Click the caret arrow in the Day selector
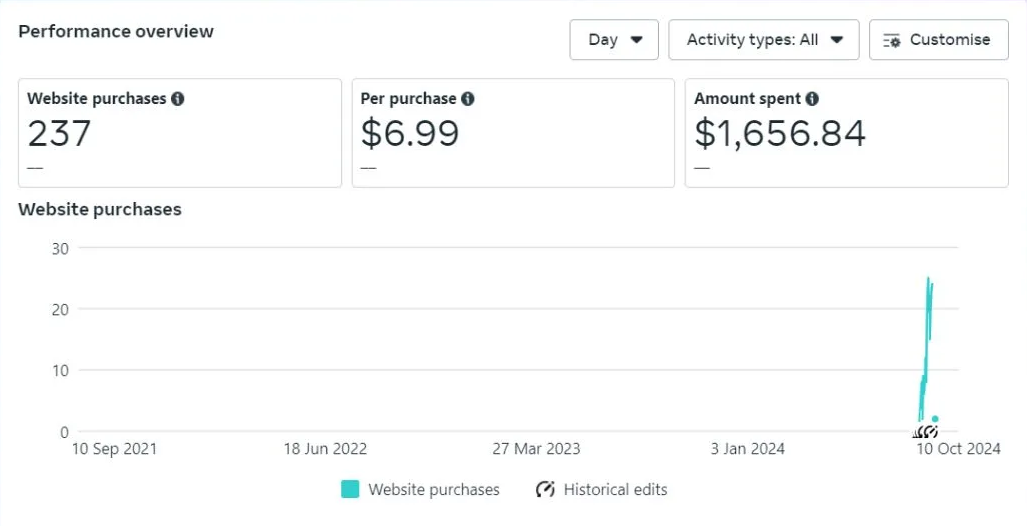 [x=637, y=40]
